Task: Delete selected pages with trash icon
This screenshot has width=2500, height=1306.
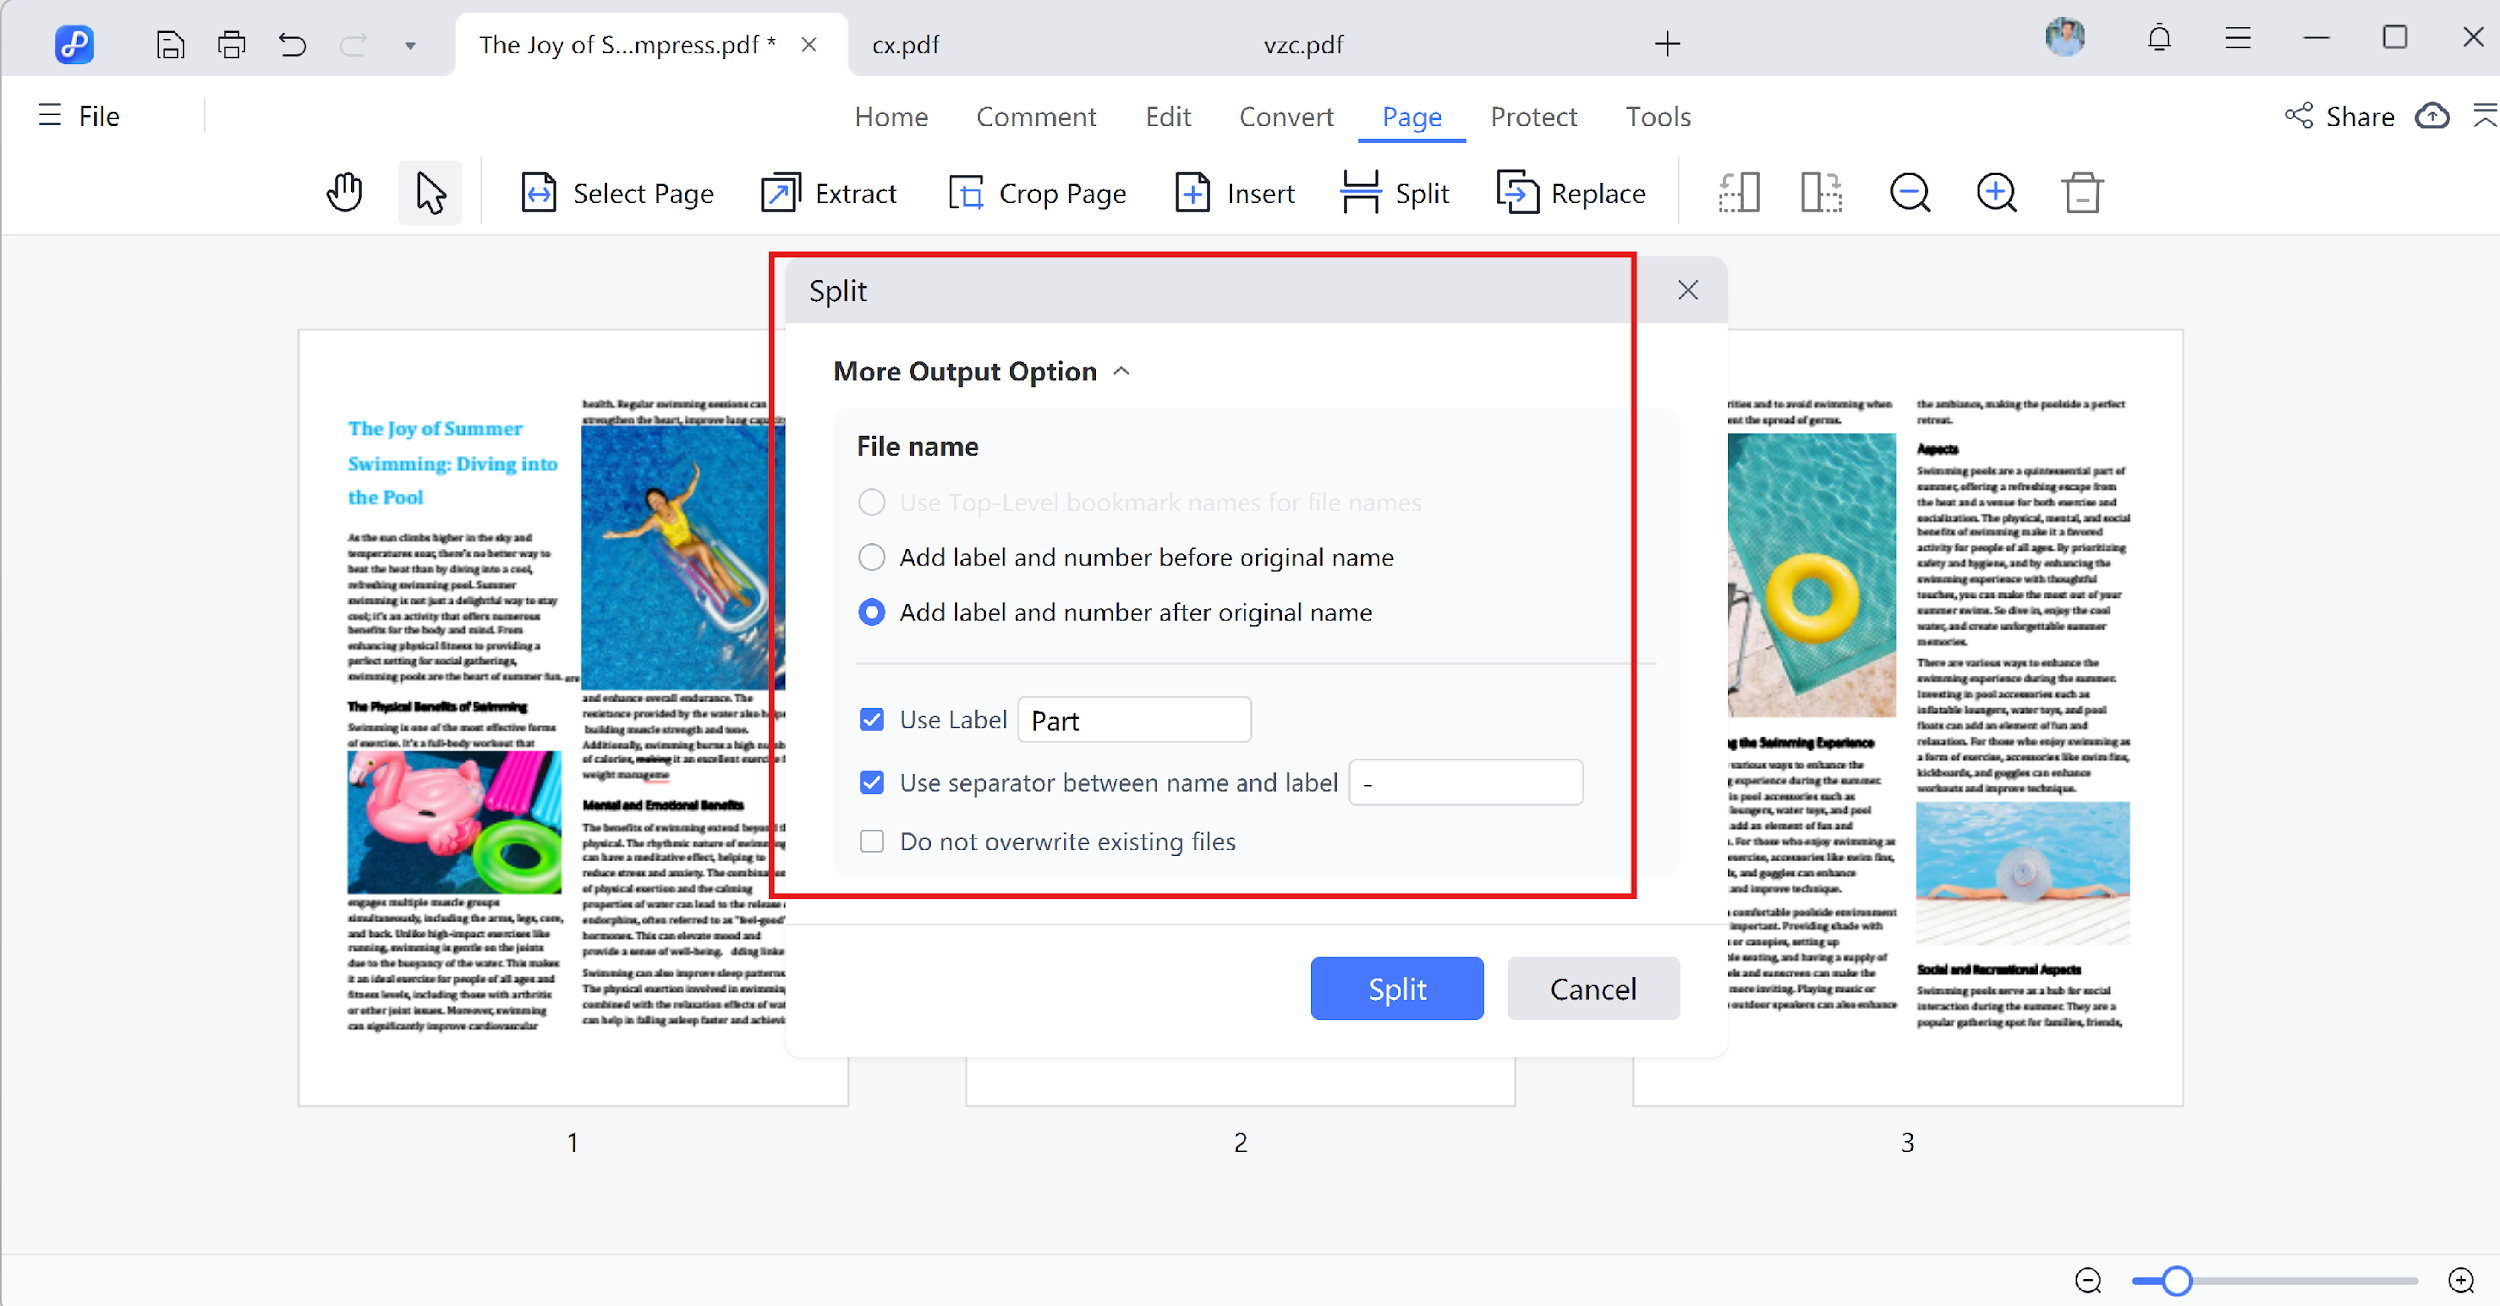Action: [2082, 192]
